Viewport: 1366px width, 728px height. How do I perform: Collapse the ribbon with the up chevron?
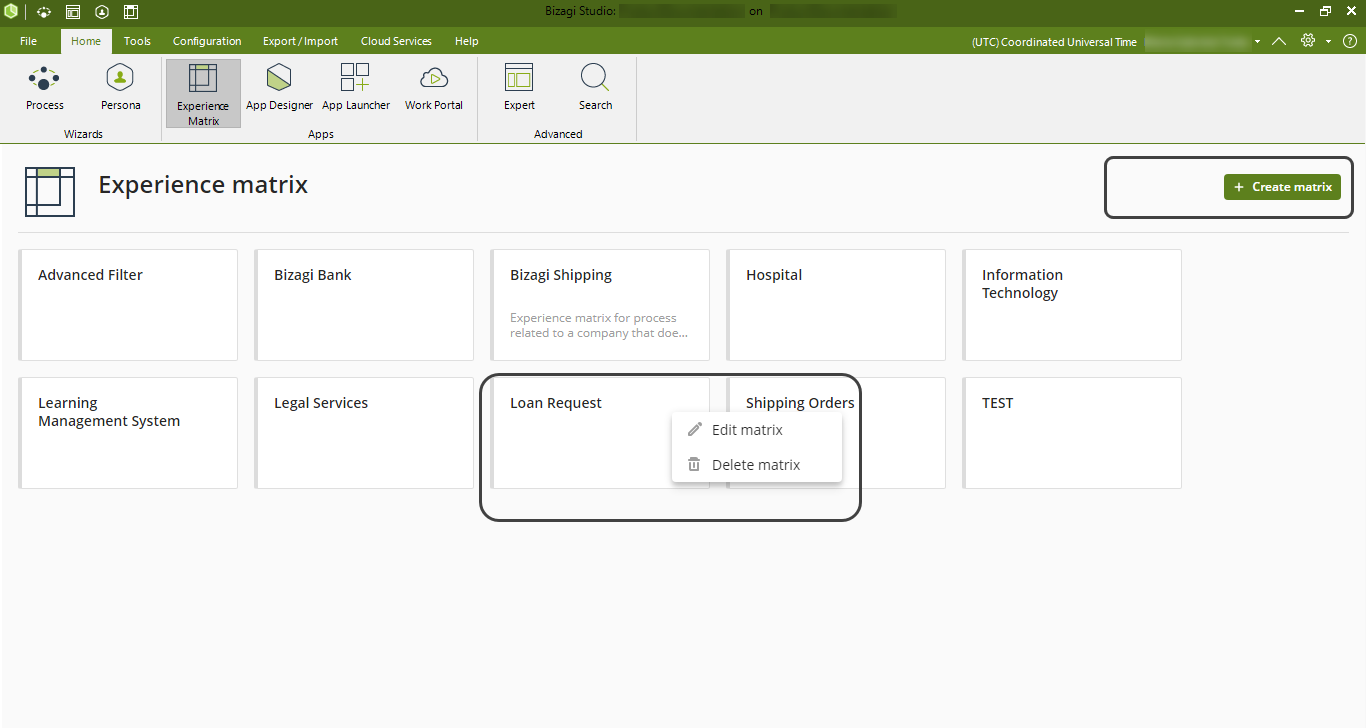1279,41
